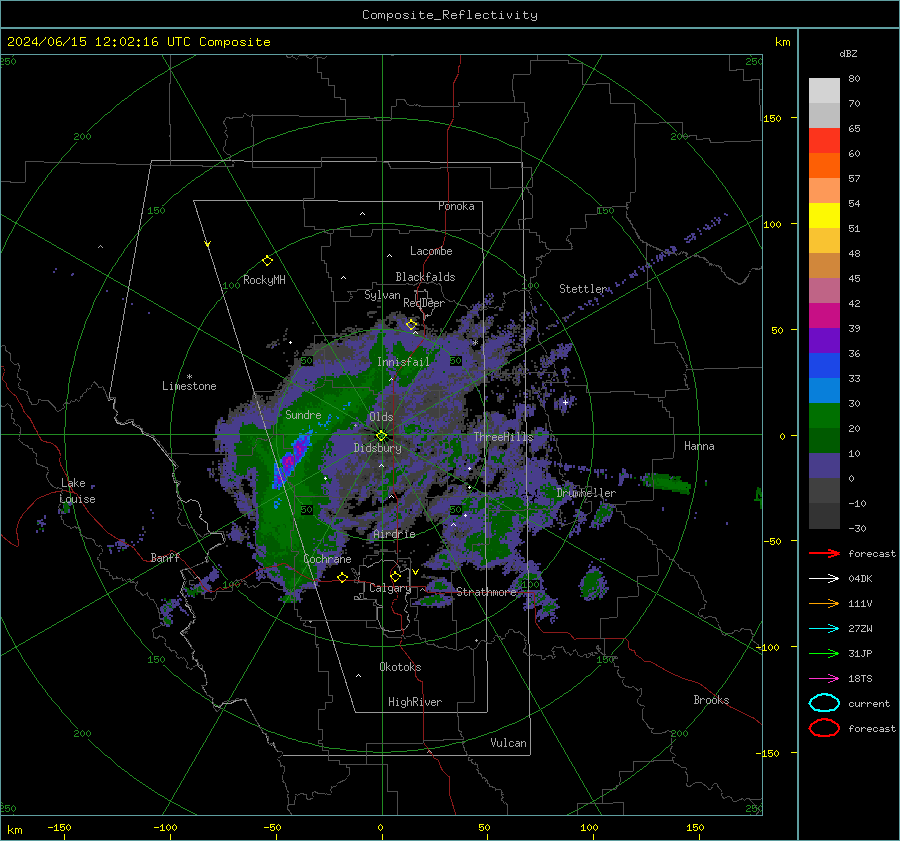Click the Cochrane city label
Viewport: 900px width, 841px height.
[x=327, y=559]
